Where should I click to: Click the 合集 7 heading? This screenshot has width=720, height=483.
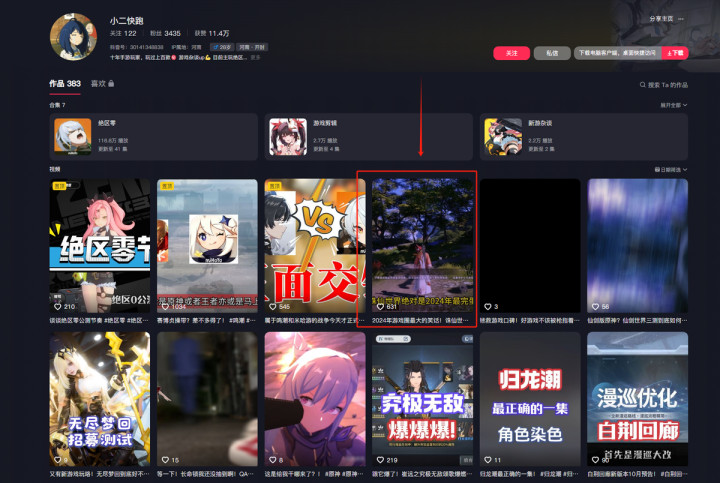(57, 105)
